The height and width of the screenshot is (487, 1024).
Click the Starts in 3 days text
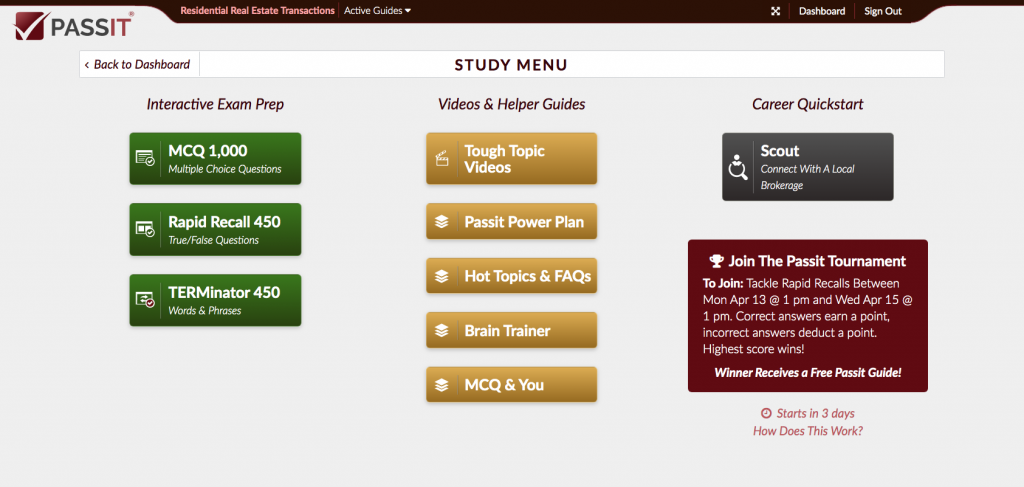(816, 413)
